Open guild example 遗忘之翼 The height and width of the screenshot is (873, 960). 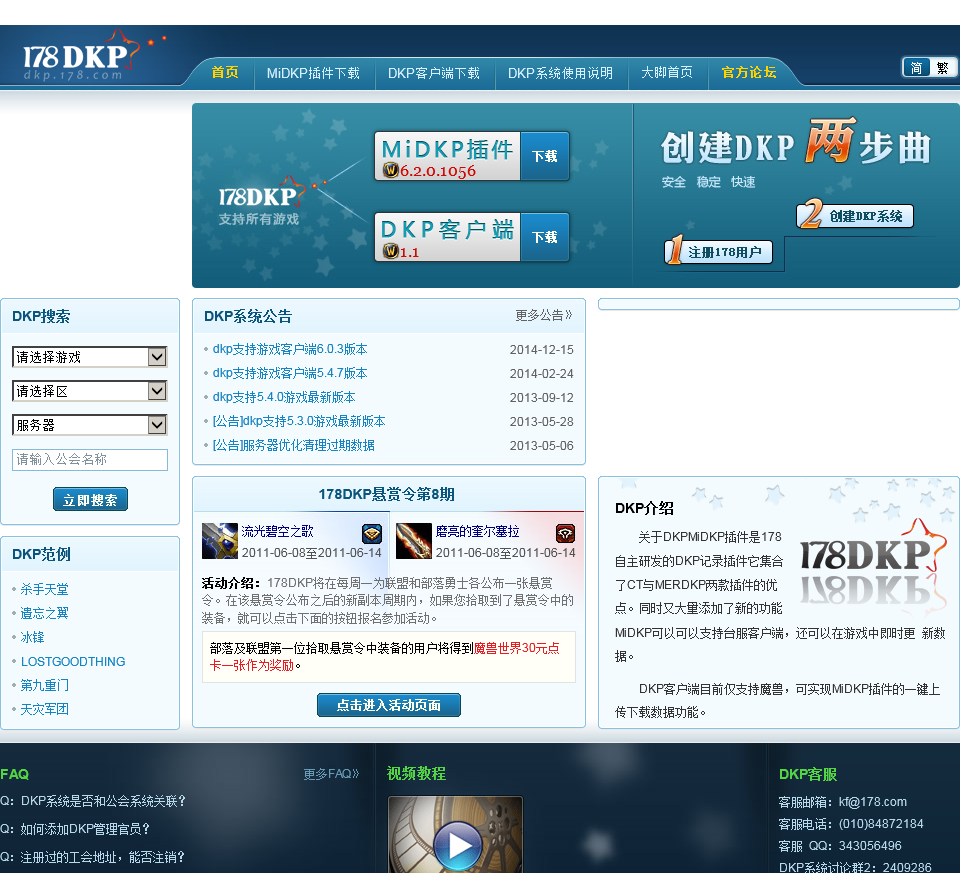click(x=44, y=613)
